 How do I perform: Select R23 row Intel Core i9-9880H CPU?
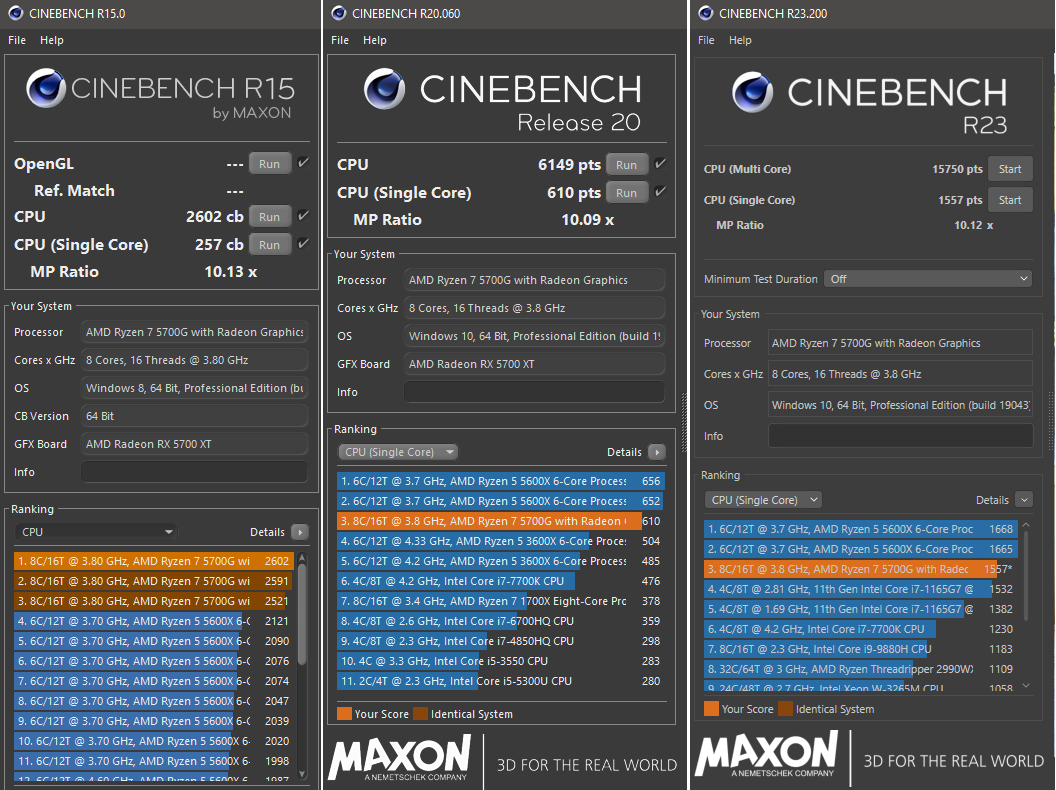[x=861, y=649]
